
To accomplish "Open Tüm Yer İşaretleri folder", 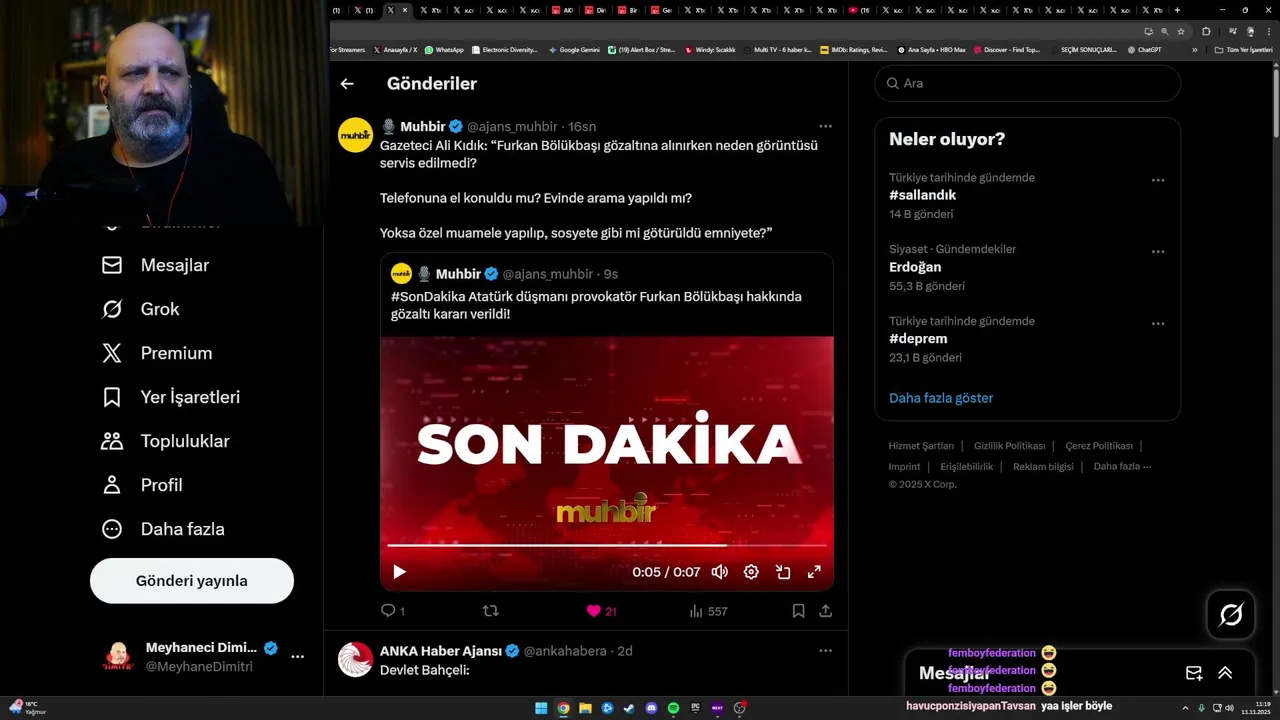I will (x=1243, y=49).
